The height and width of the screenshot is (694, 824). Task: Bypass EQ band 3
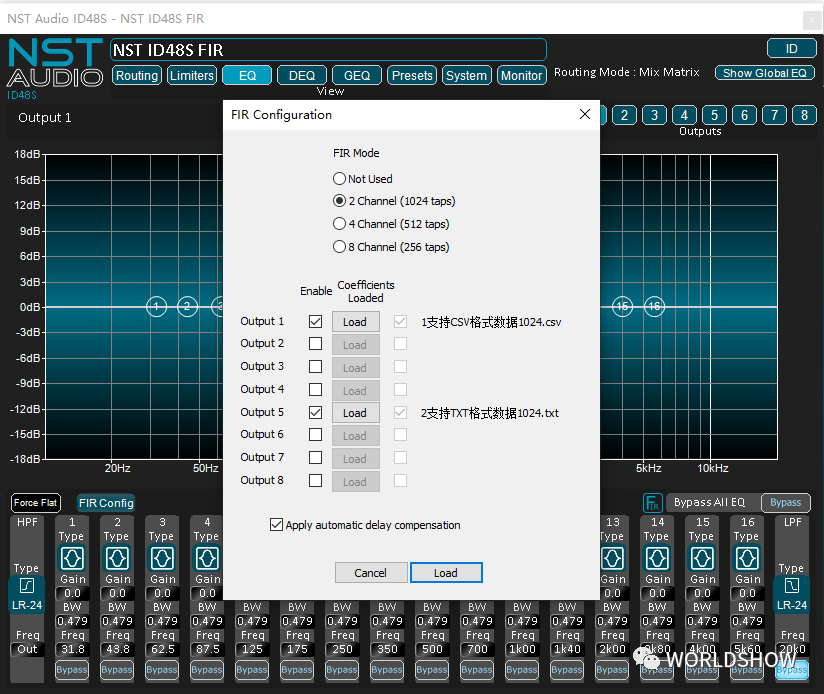click(x=162, y=670)
